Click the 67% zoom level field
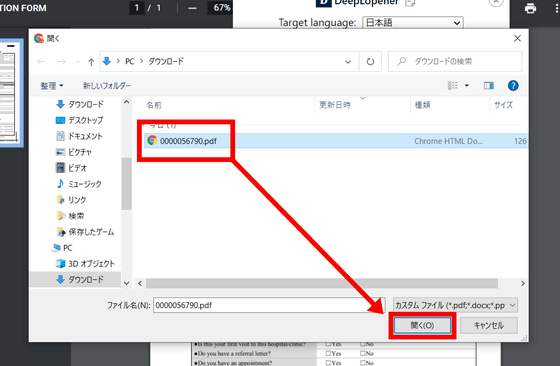Screen dimensions: 560x366 221,7
